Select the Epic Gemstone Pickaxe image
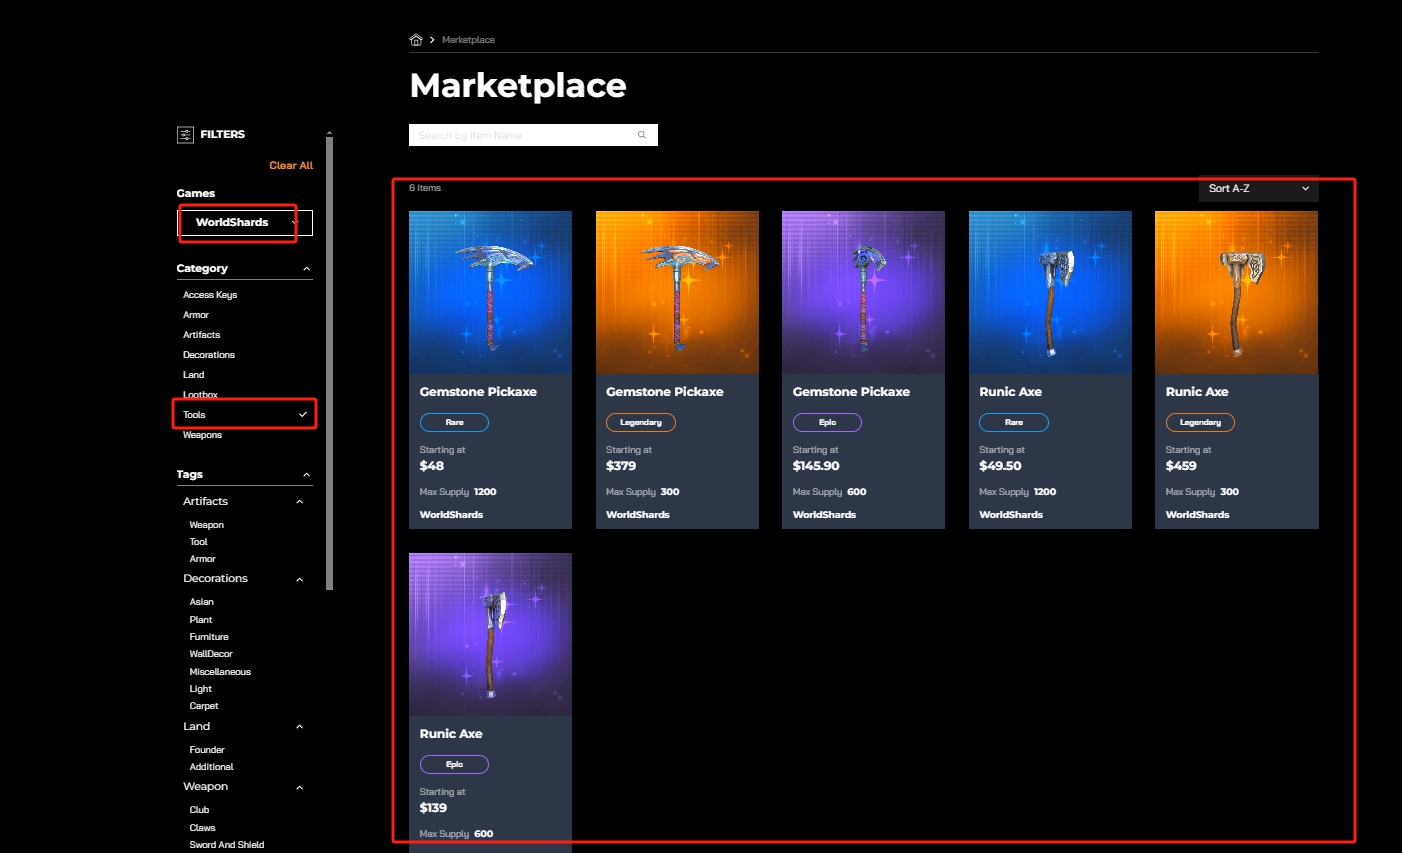This screenshot has height=853, width=1402. pos(863,292)
